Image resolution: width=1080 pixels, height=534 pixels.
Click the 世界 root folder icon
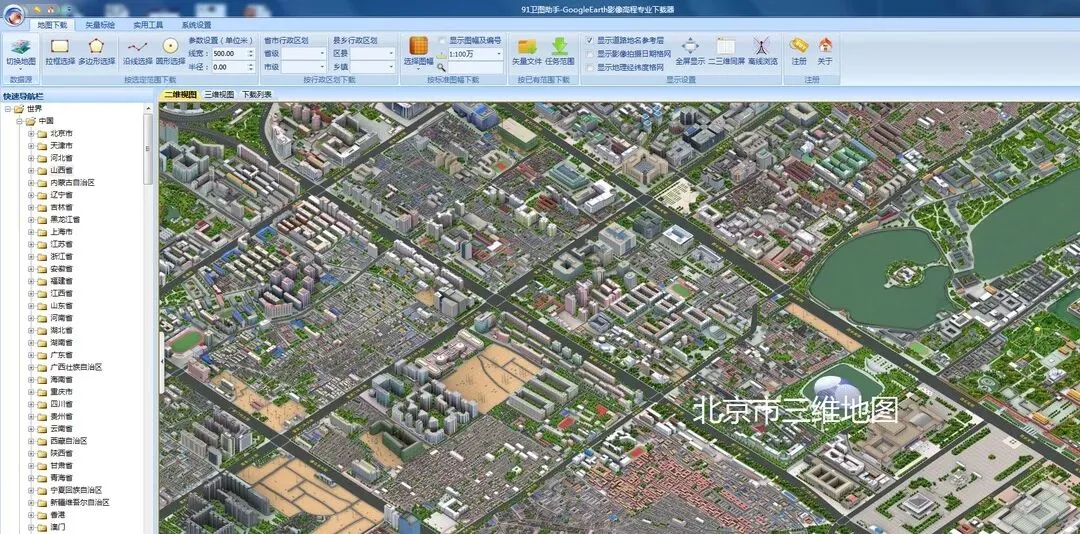click(19, 109)
